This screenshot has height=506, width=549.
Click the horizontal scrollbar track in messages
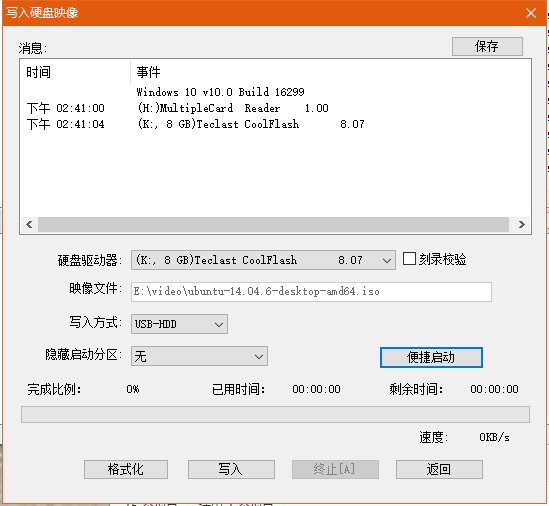click(x=273, y=224)
